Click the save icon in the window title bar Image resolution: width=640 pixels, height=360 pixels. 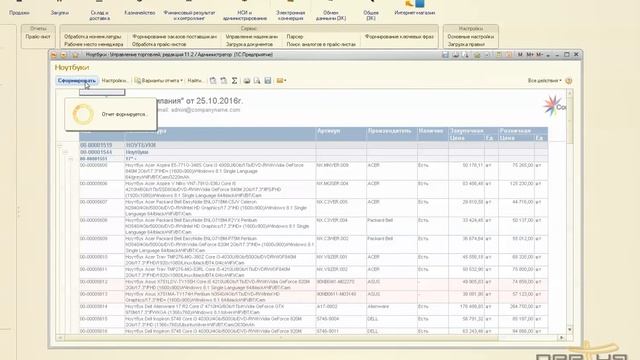click(x=445, y=55)
